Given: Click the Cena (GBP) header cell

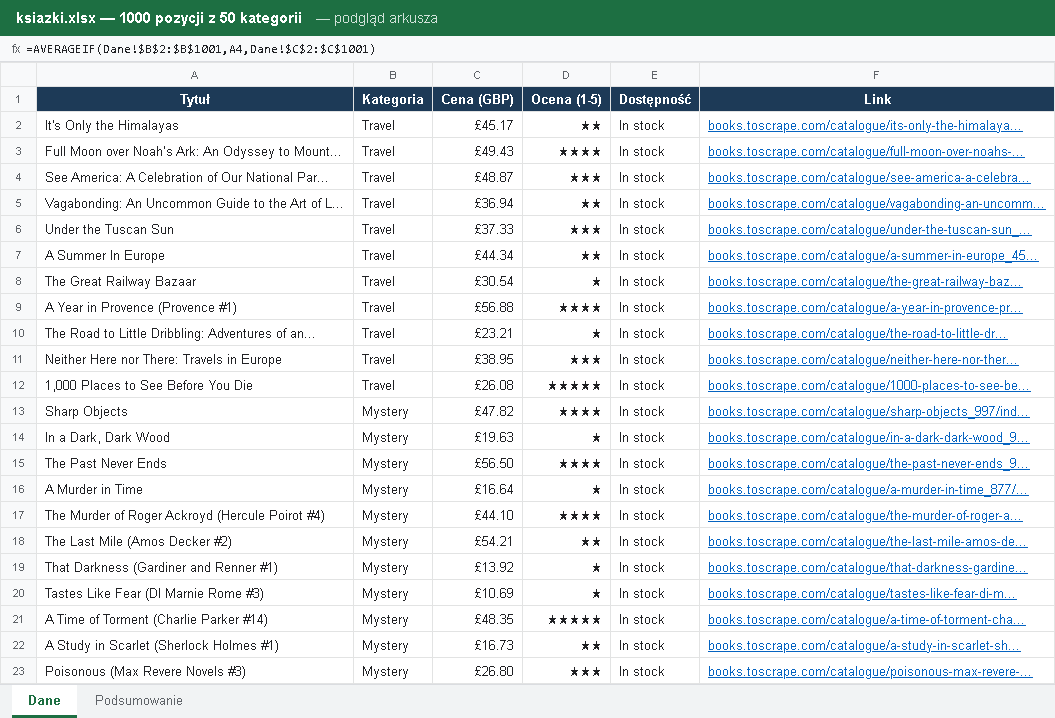Looking at the screenshot, I should click(477, 100).
